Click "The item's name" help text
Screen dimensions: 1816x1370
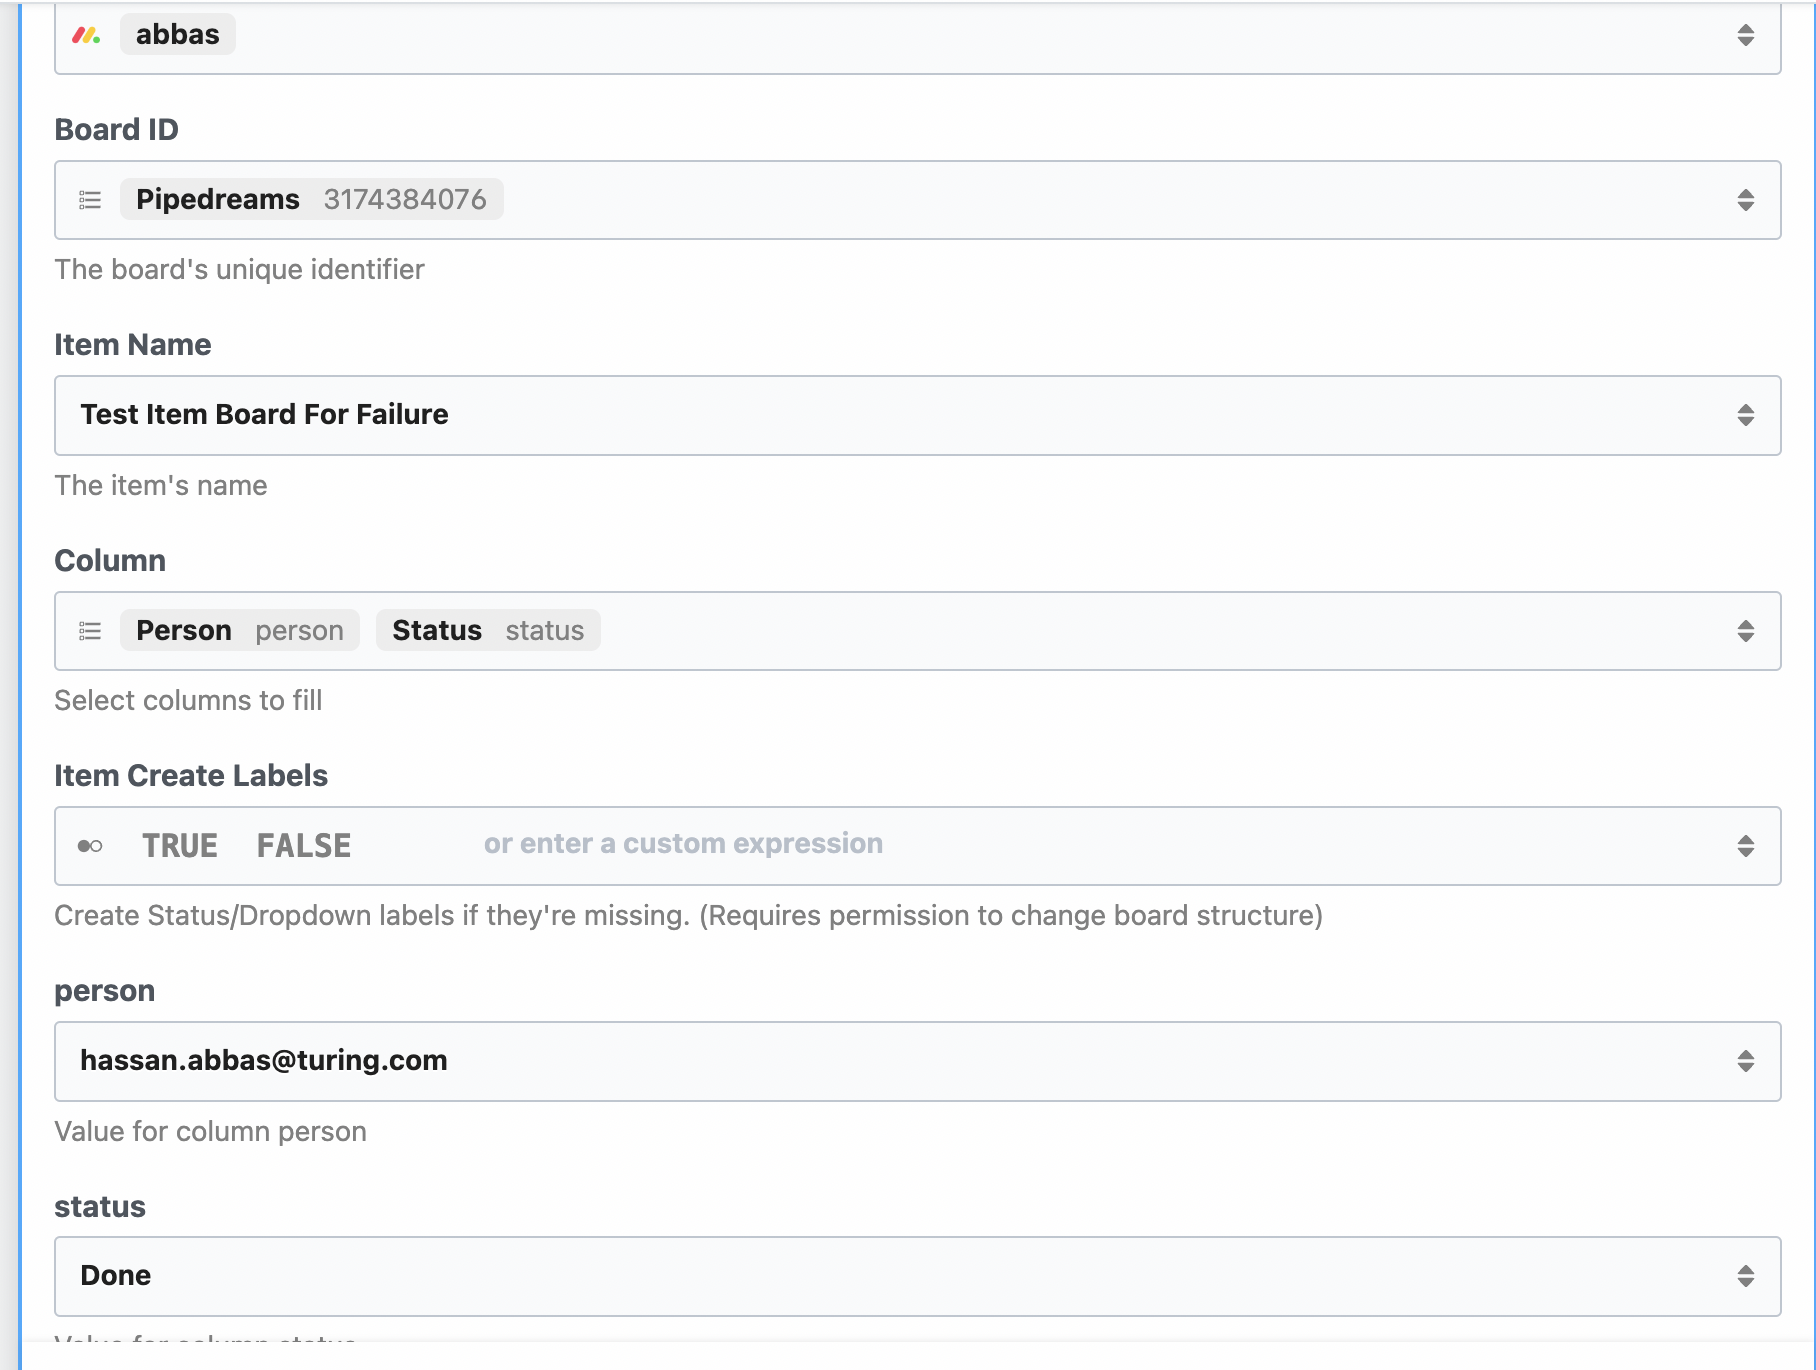tap(161, 486)
